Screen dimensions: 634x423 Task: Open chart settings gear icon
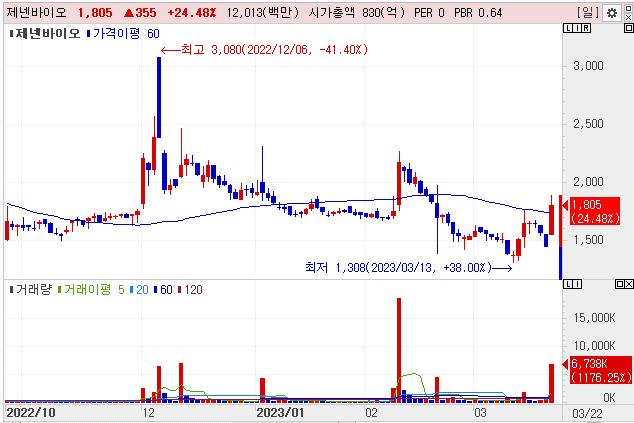click(x=612, y=13)
